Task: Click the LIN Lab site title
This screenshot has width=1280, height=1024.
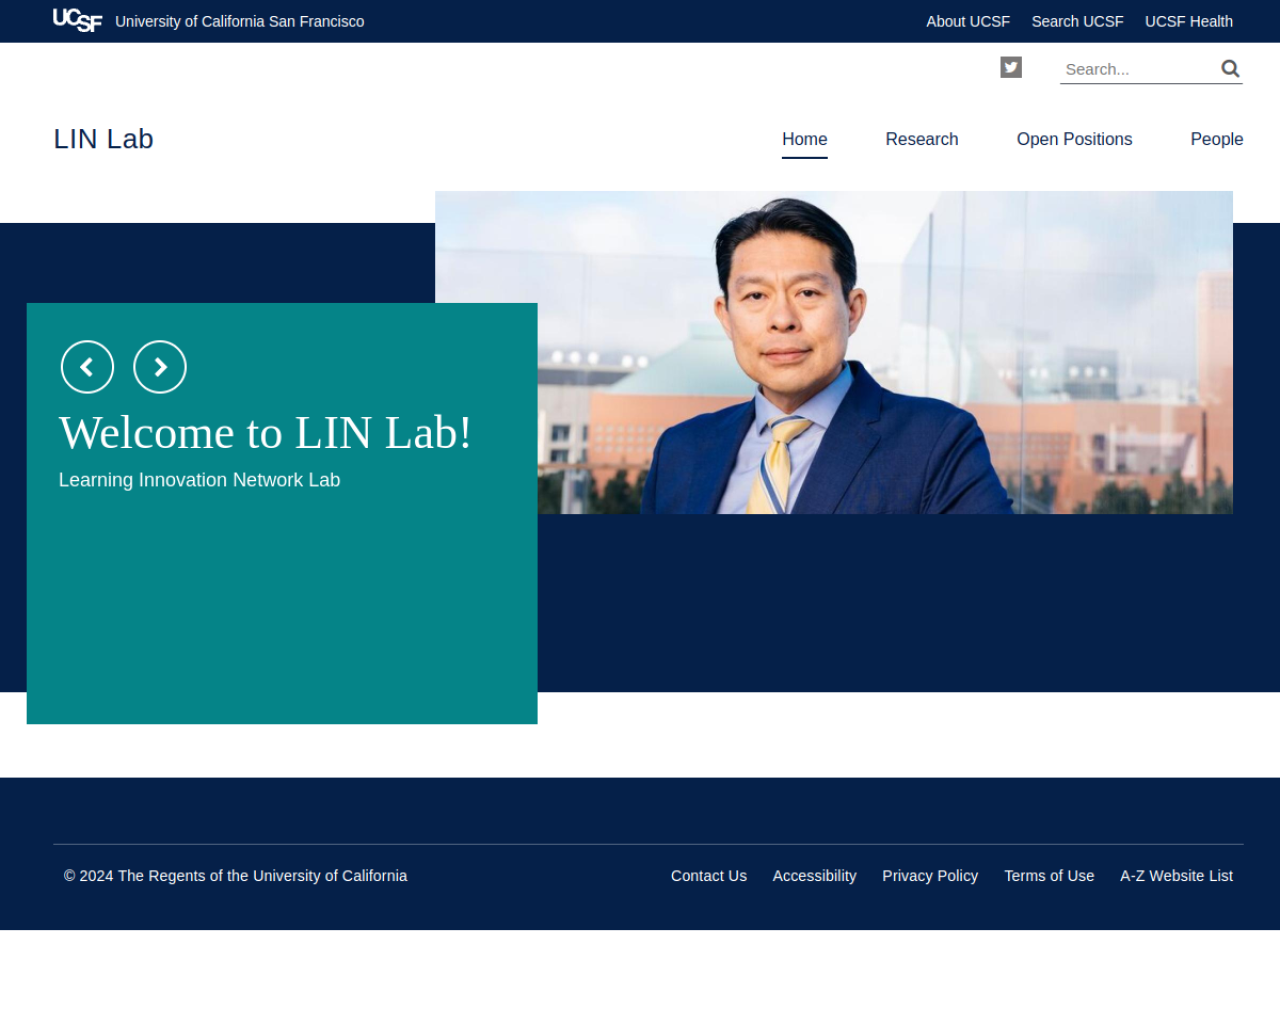Action: pyautogui.click(x=103, y=139)
